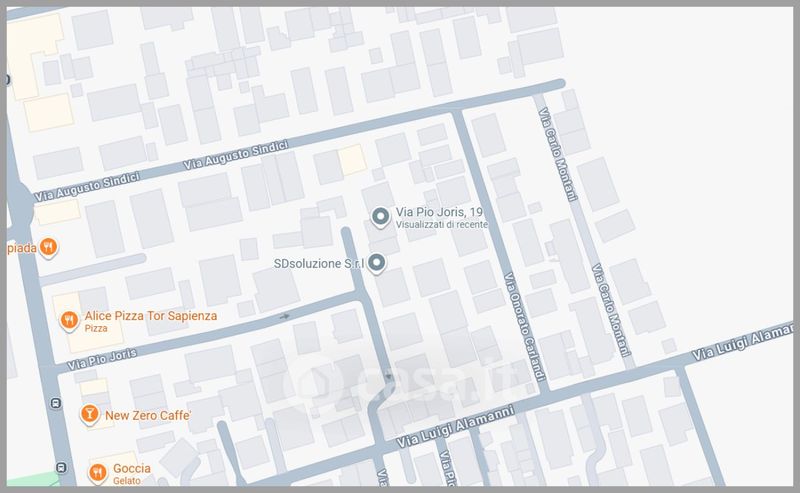
Task: Click the 'New Zero Caffe'' place name
Action: (148, 414)
